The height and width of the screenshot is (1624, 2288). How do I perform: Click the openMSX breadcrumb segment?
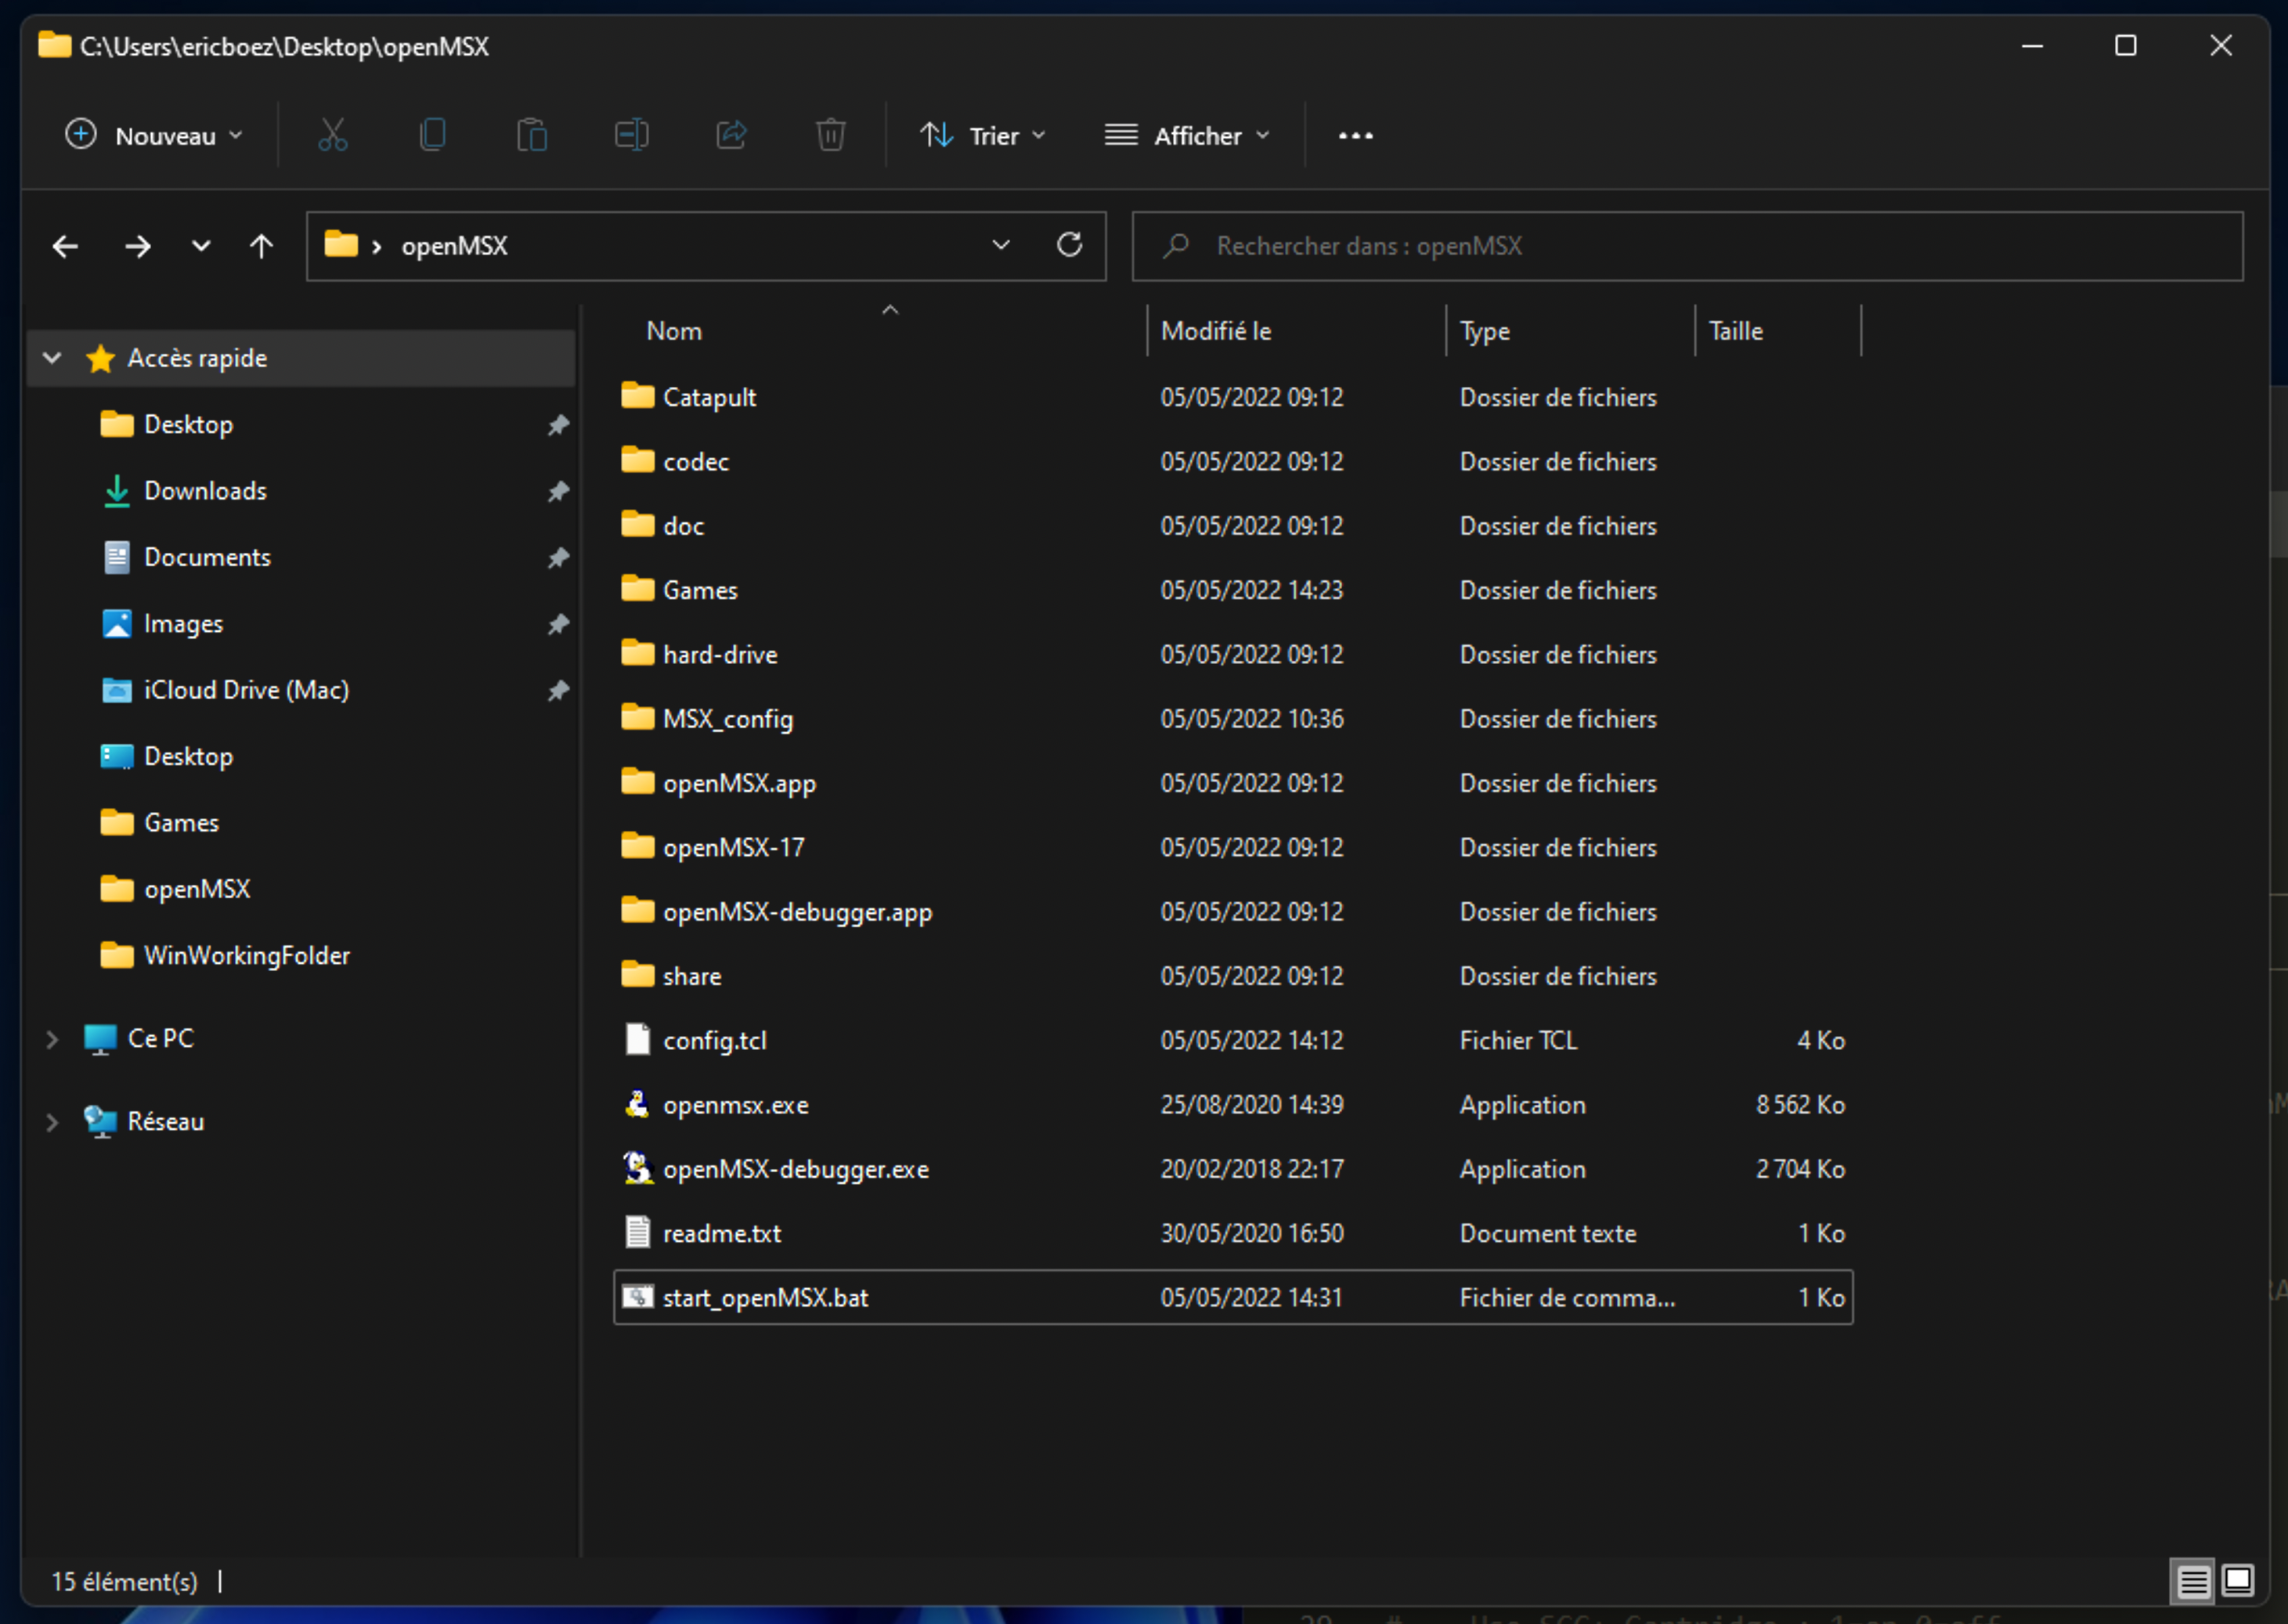(455, 246)
